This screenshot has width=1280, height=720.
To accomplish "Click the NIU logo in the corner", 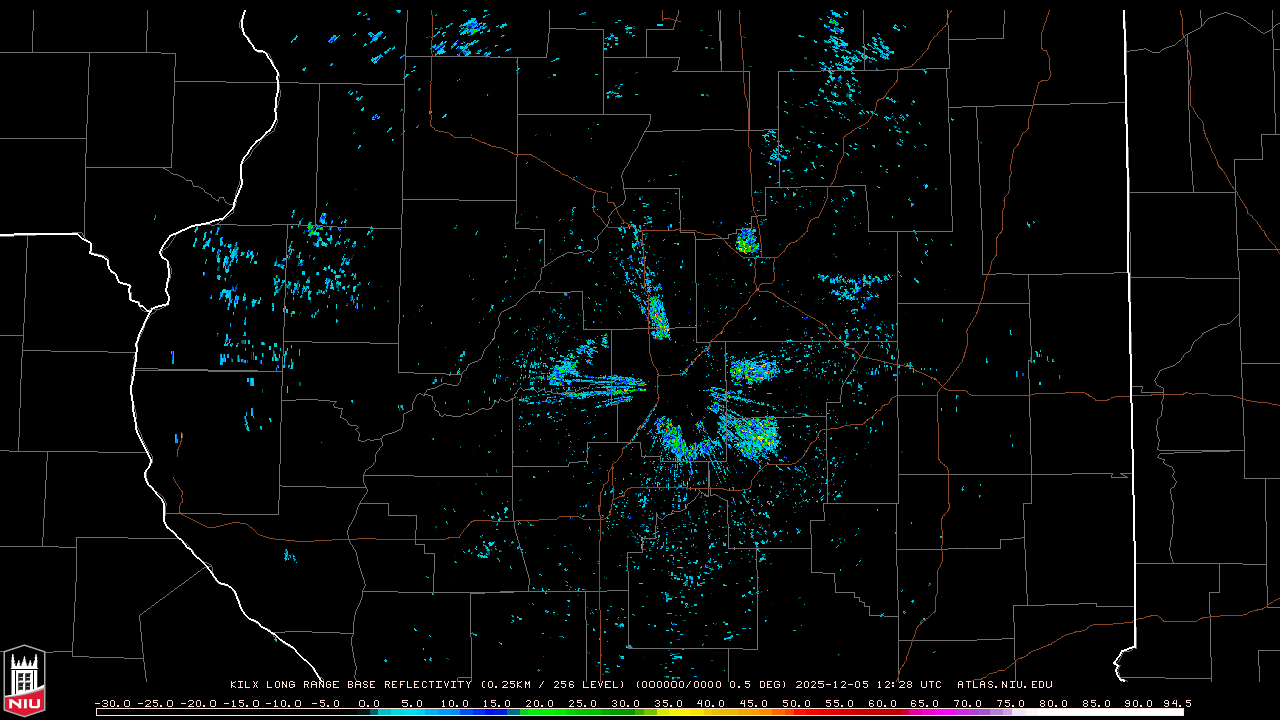I will click(24, 681).
